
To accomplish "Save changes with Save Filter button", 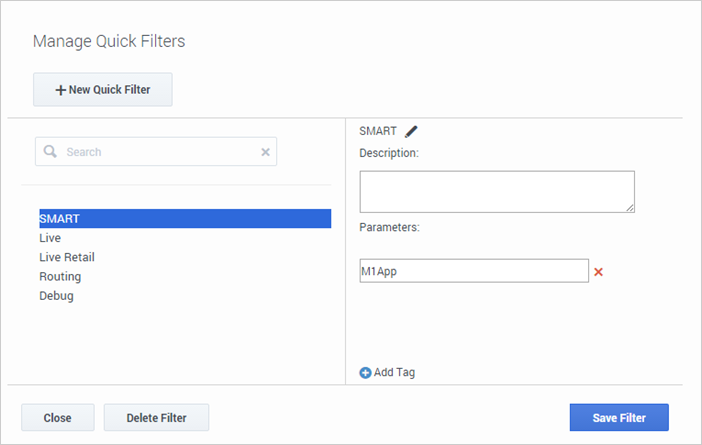I will (x=619, y=418).
